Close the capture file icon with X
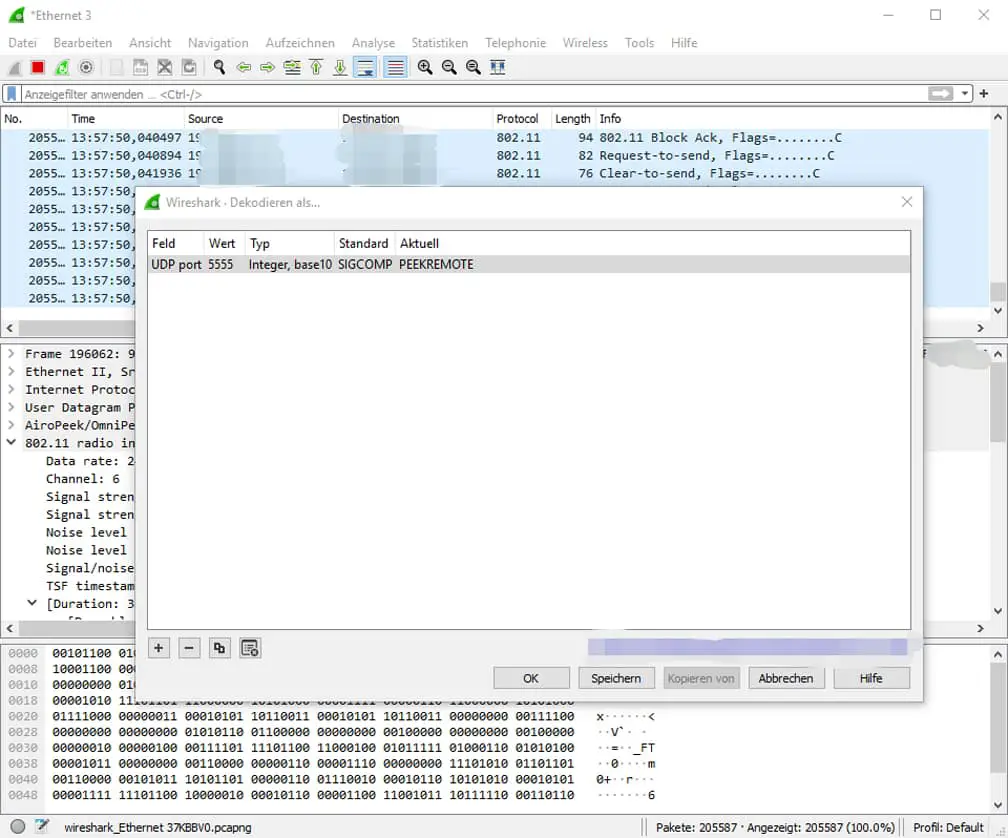 [165, 67]
